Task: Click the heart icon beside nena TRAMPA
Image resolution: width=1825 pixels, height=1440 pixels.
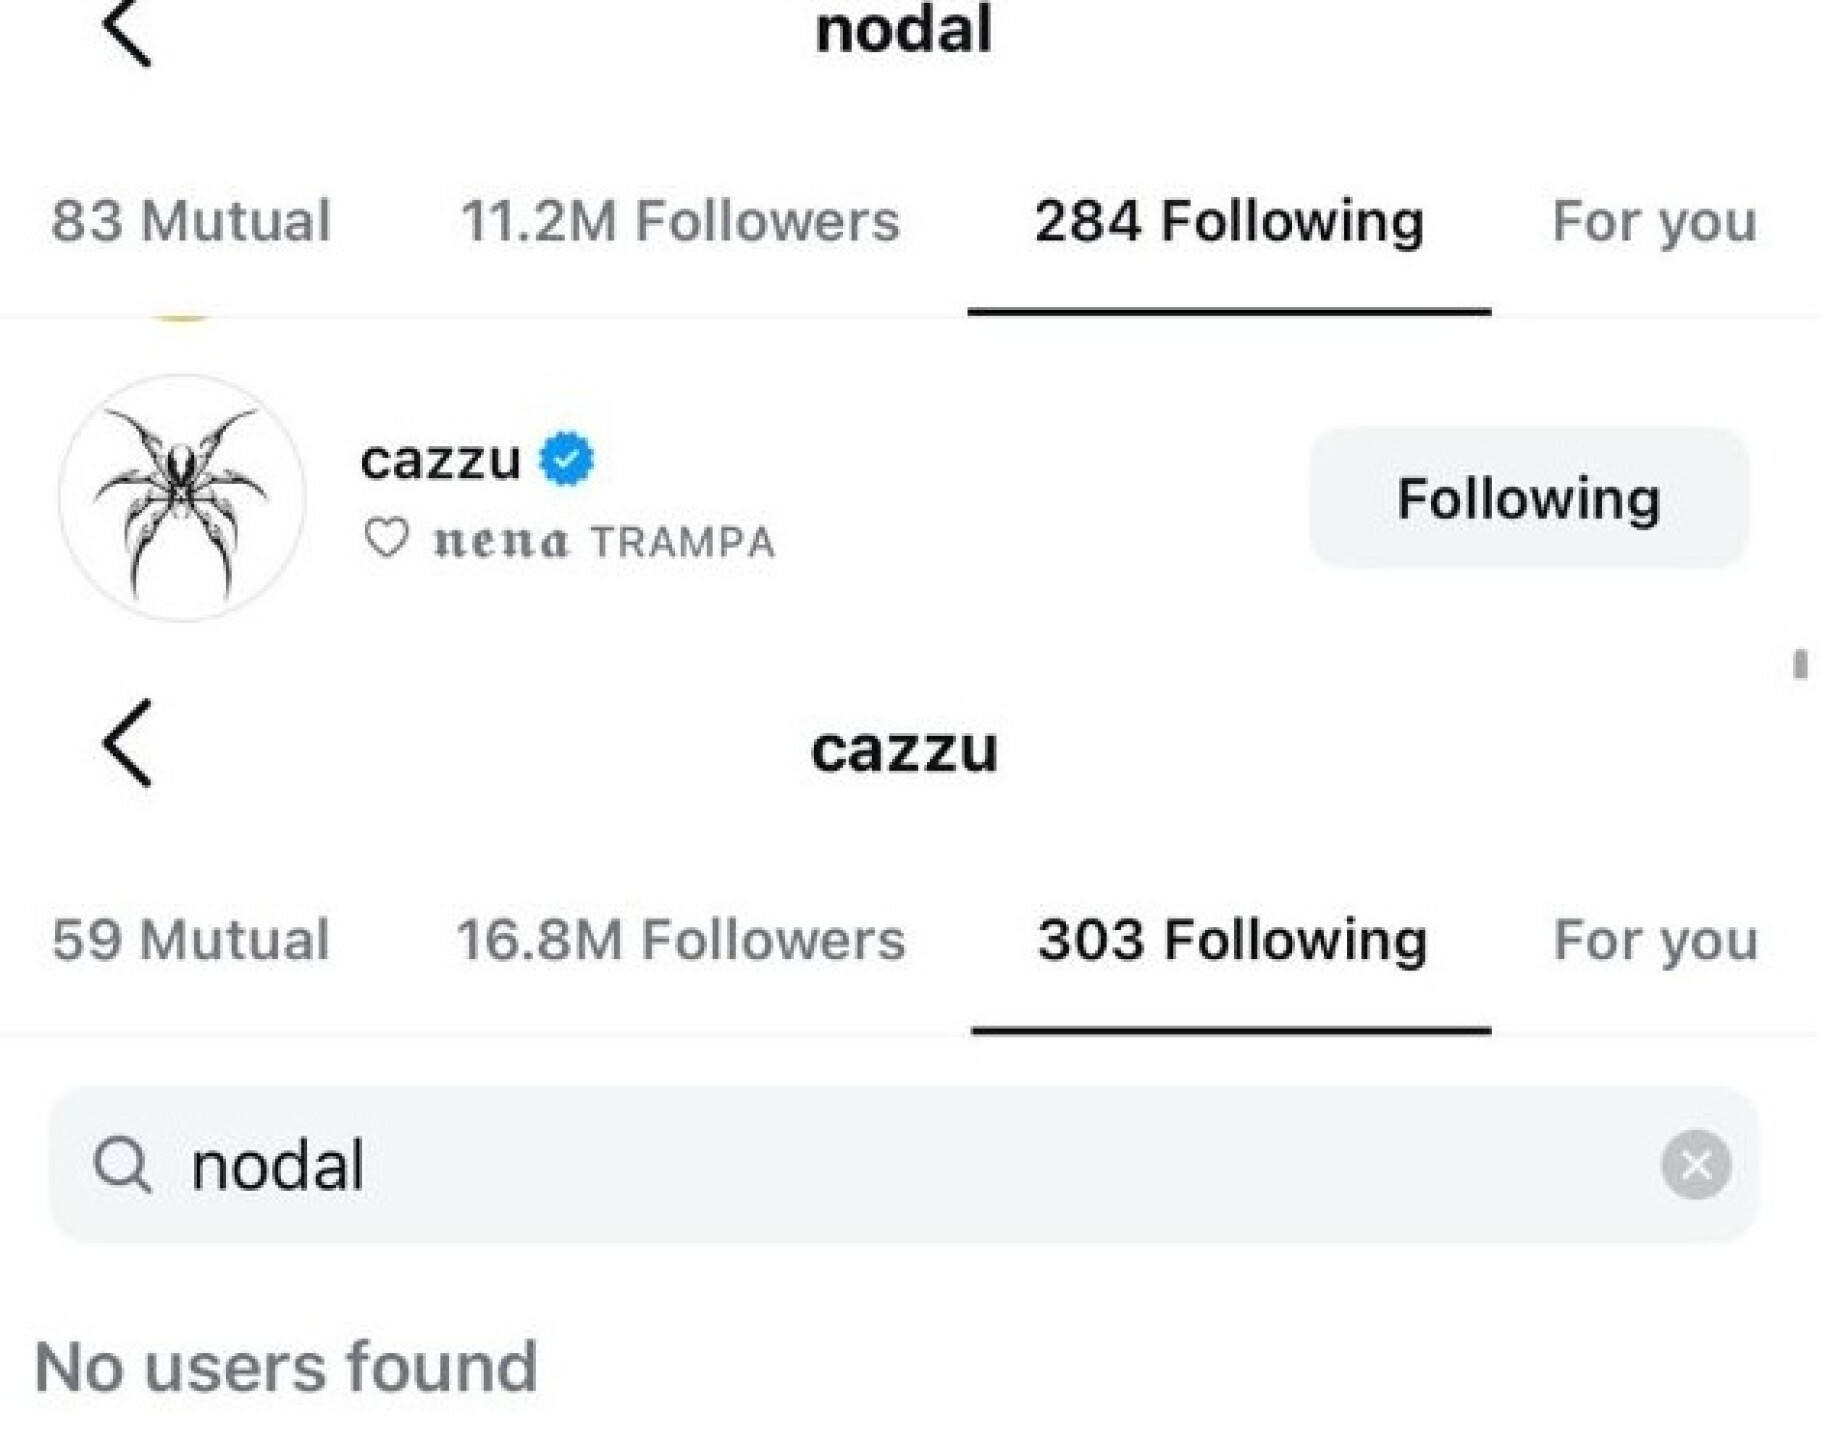Action: click(386, 539)
